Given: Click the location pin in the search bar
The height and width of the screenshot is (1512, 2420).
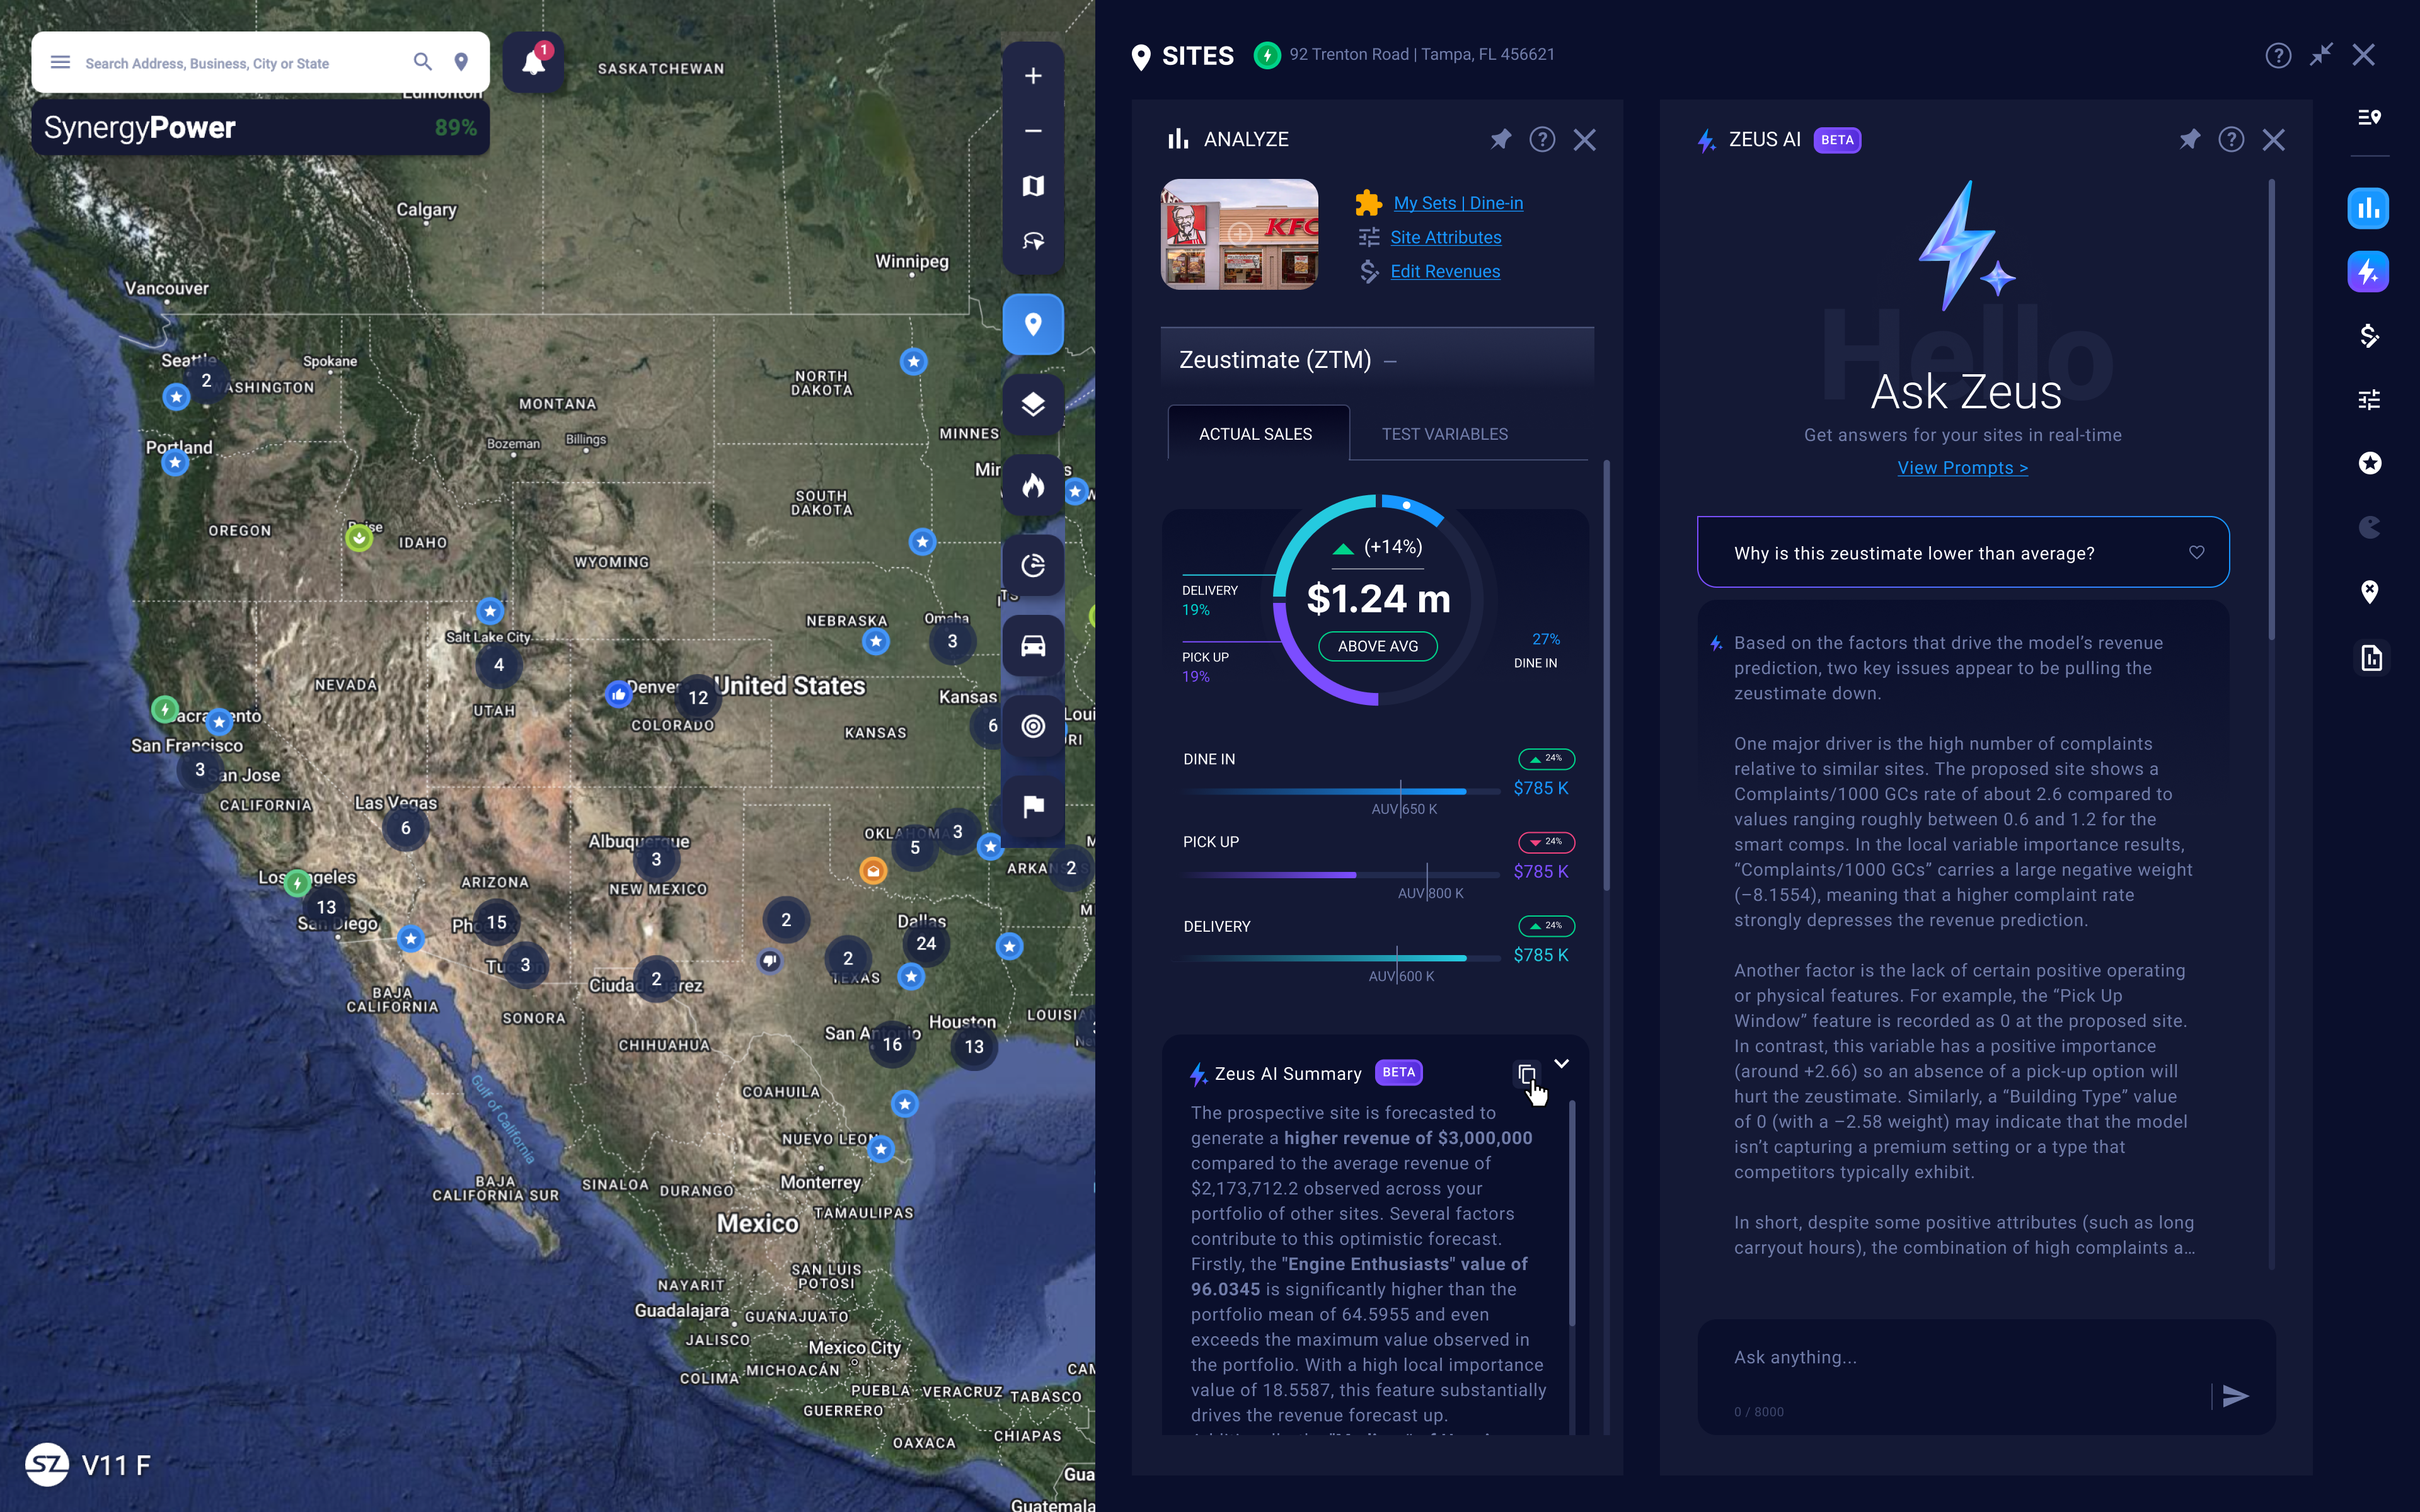Looking at the screenshot, I should point(461,62).
